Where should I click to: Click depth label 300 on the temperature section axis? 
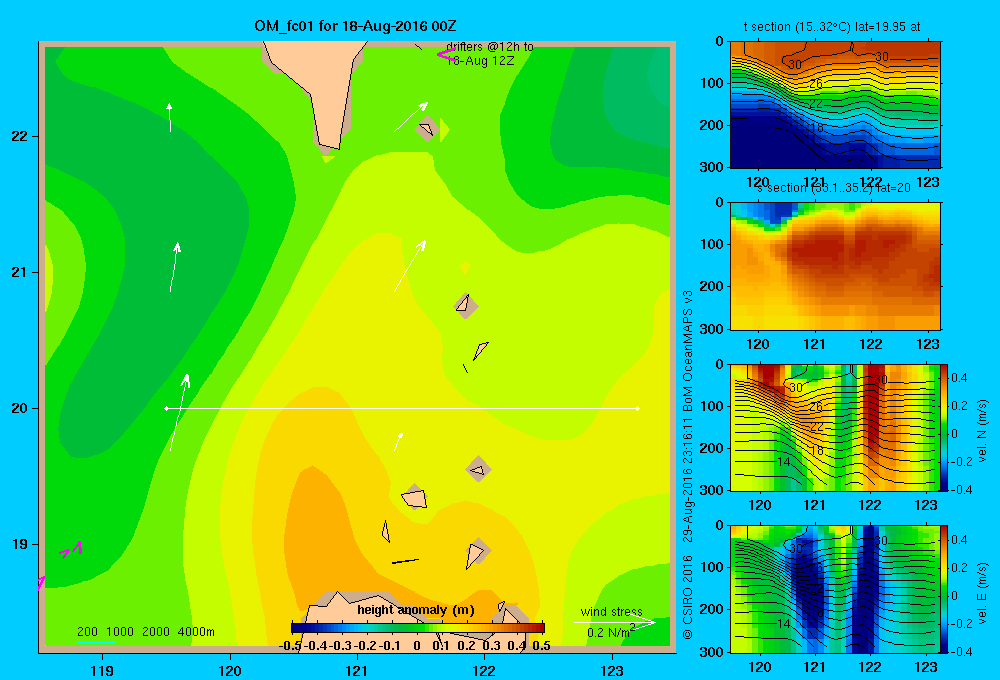click(712, 167)
